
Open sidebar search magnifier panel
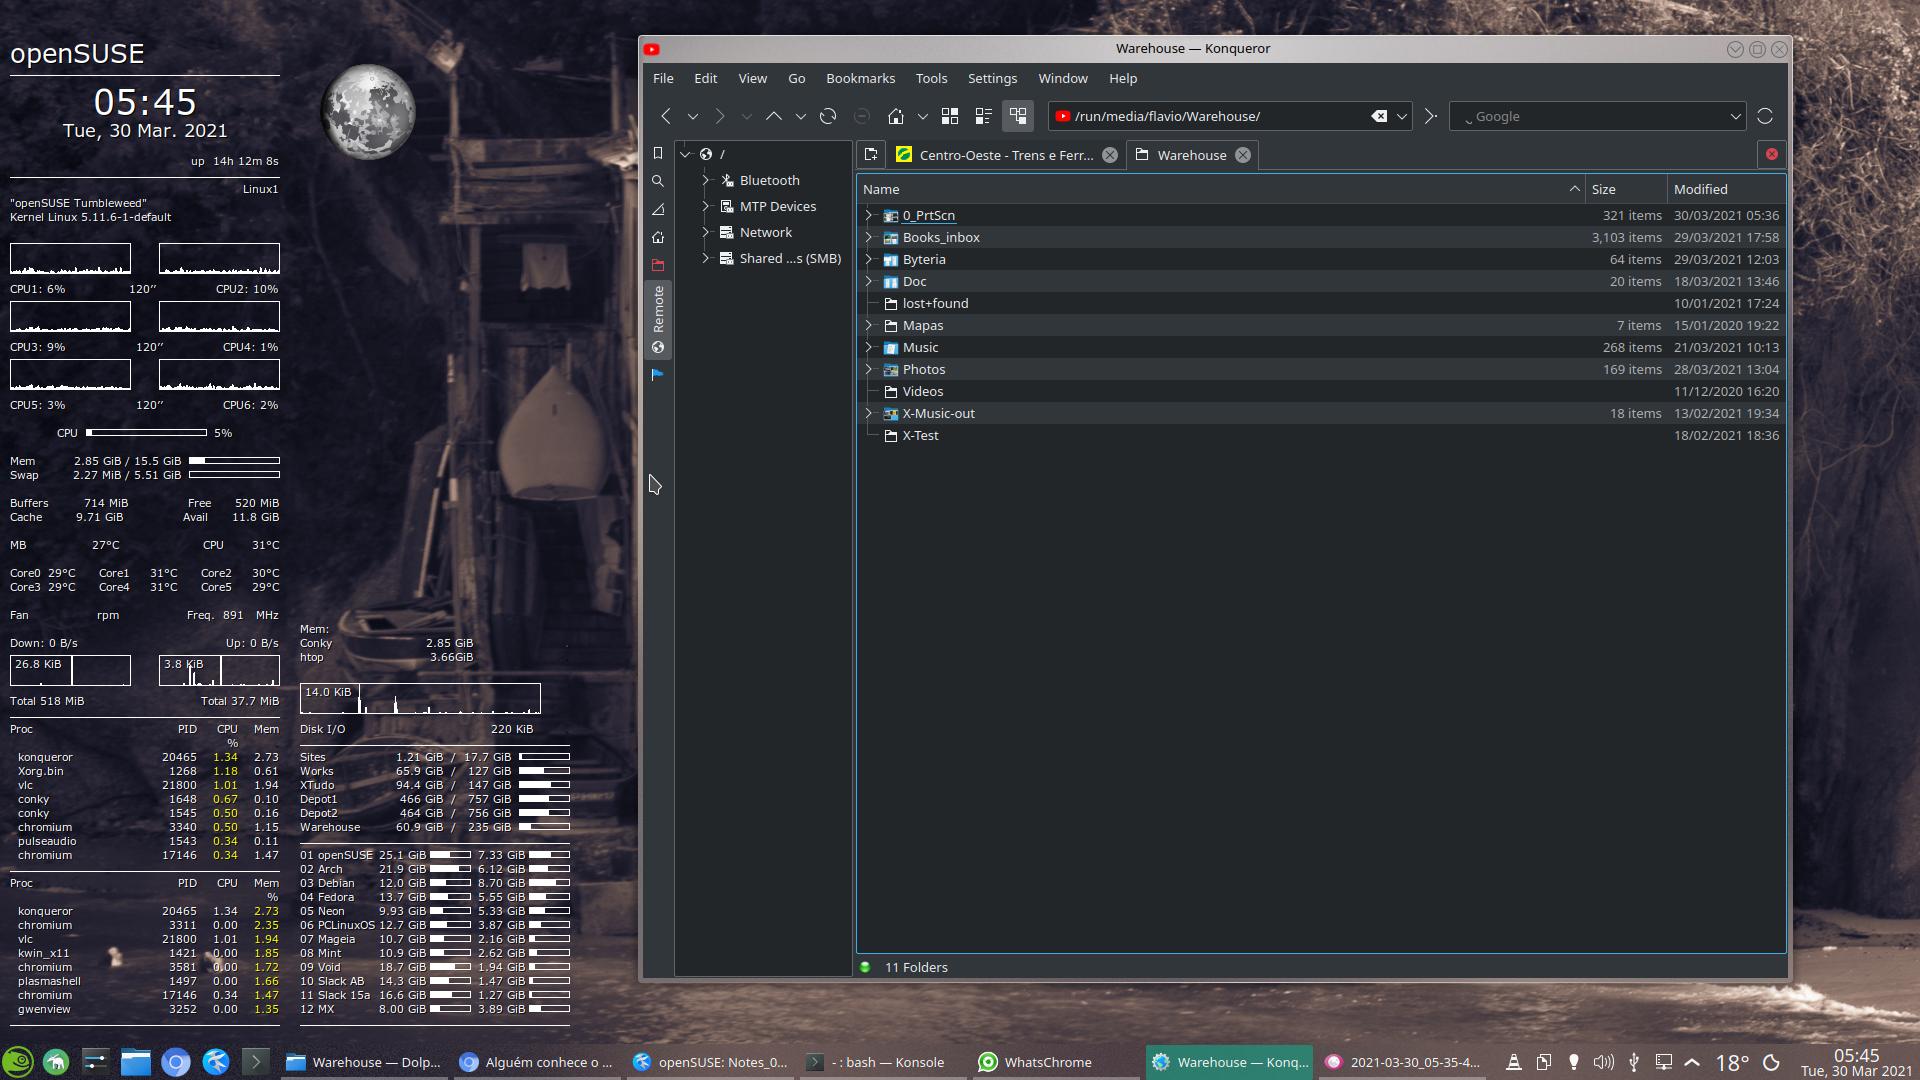[658, 181]
